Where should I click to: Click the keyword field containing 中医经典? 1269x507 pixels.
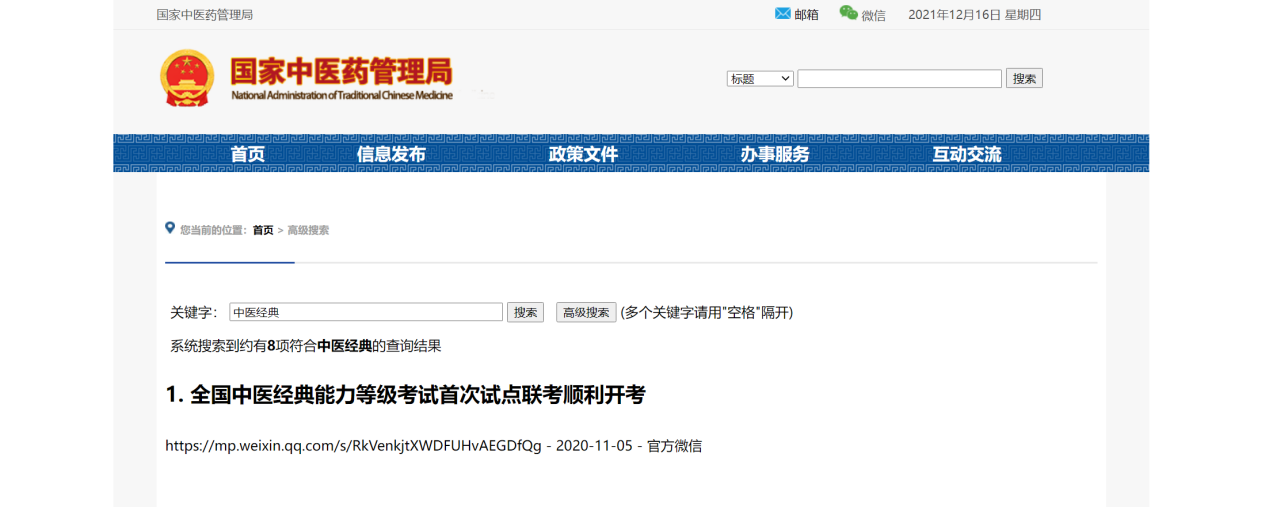(x=366, y=312)
